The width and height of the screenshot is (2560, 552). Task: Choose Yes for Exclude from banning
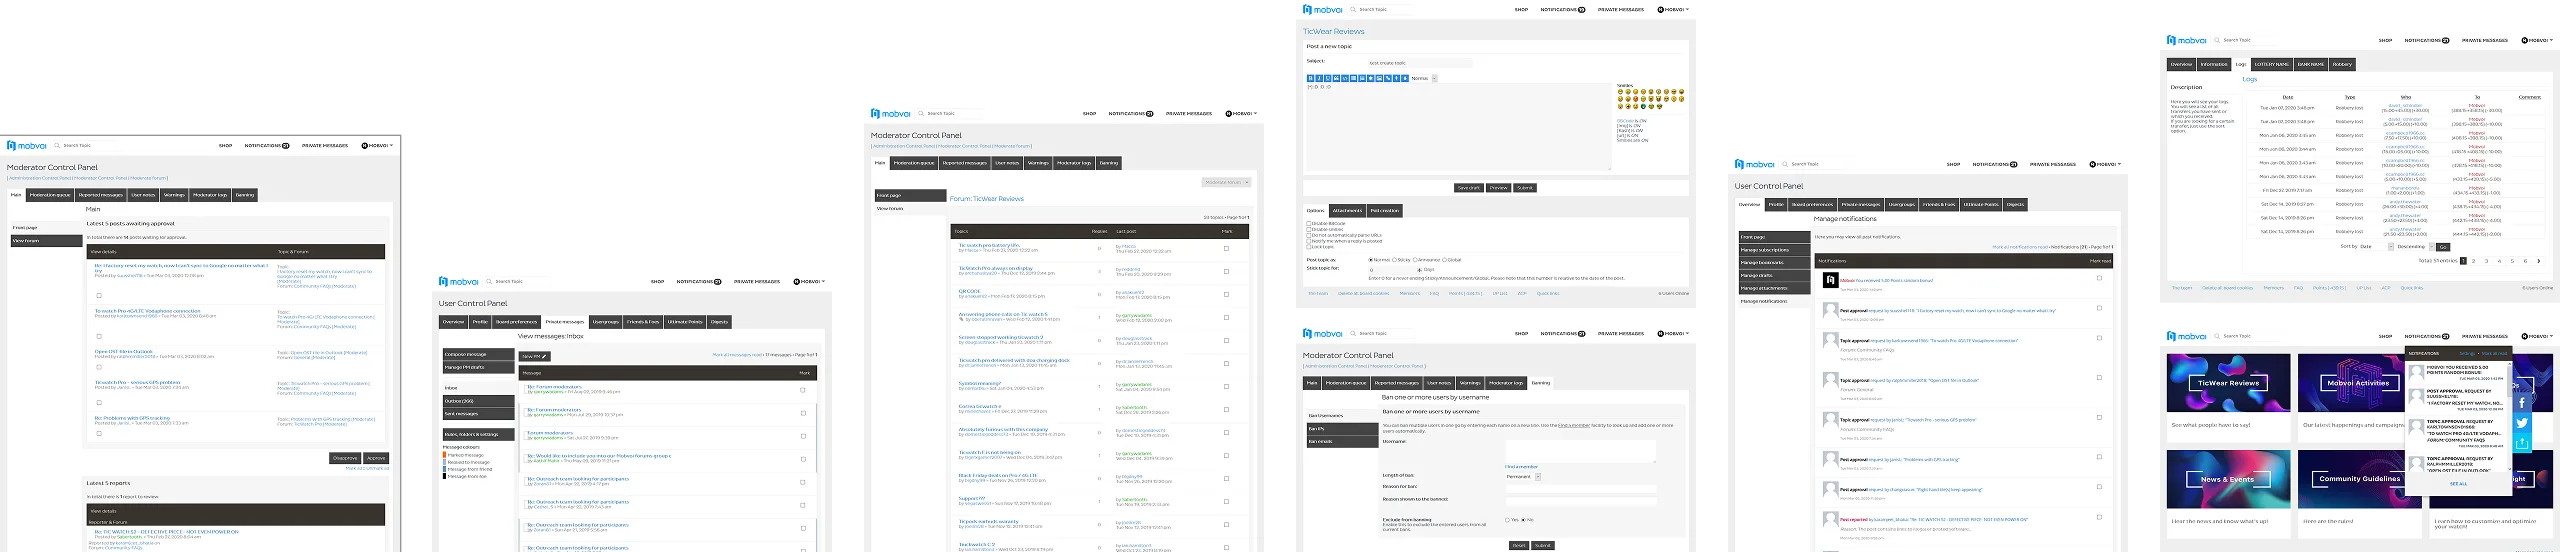[1507, 520]
